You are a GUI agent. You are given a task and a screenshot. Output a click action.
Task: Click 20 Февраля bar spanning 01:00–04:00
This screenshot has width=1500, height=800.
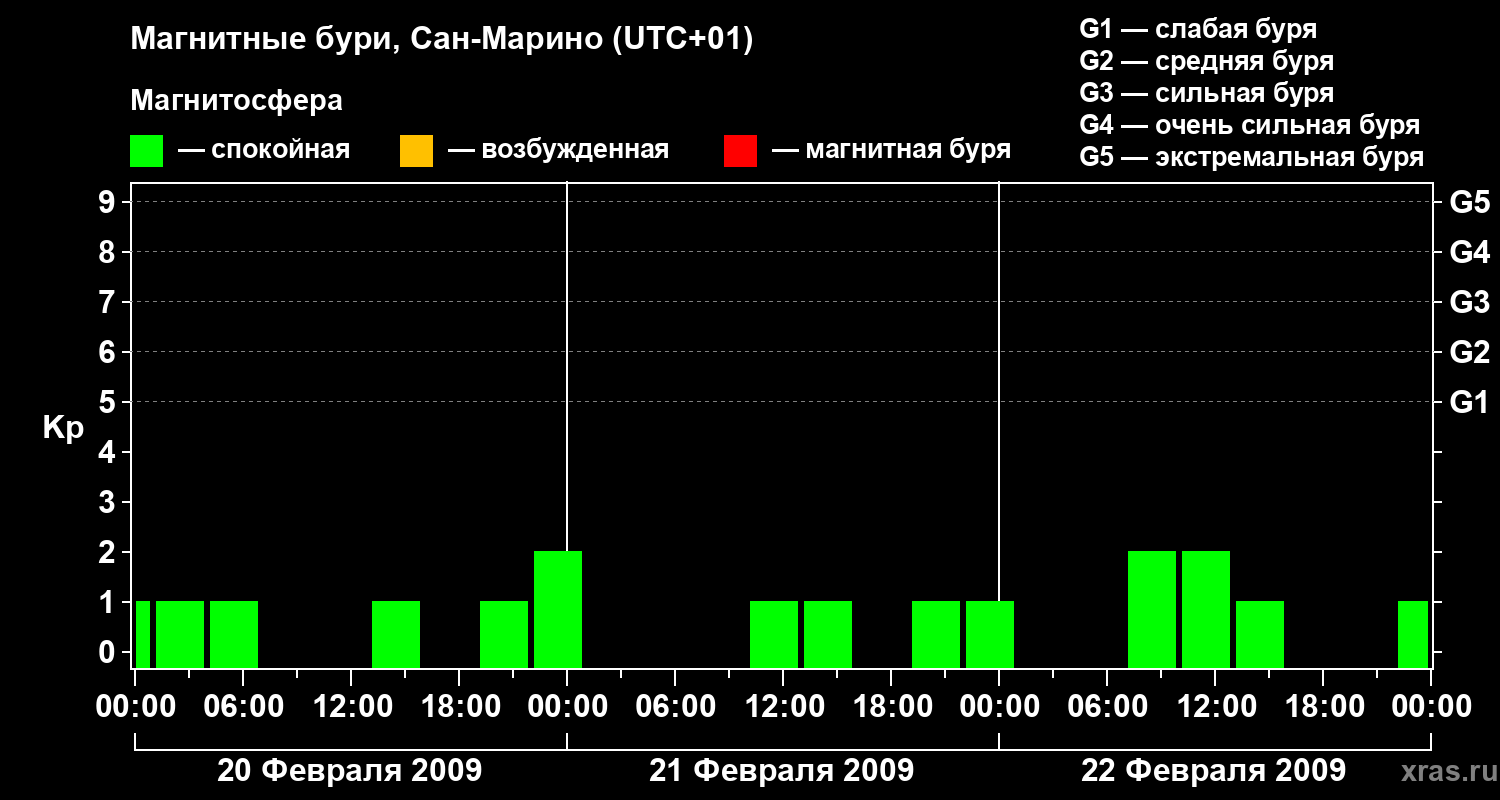tap(180, 634)
